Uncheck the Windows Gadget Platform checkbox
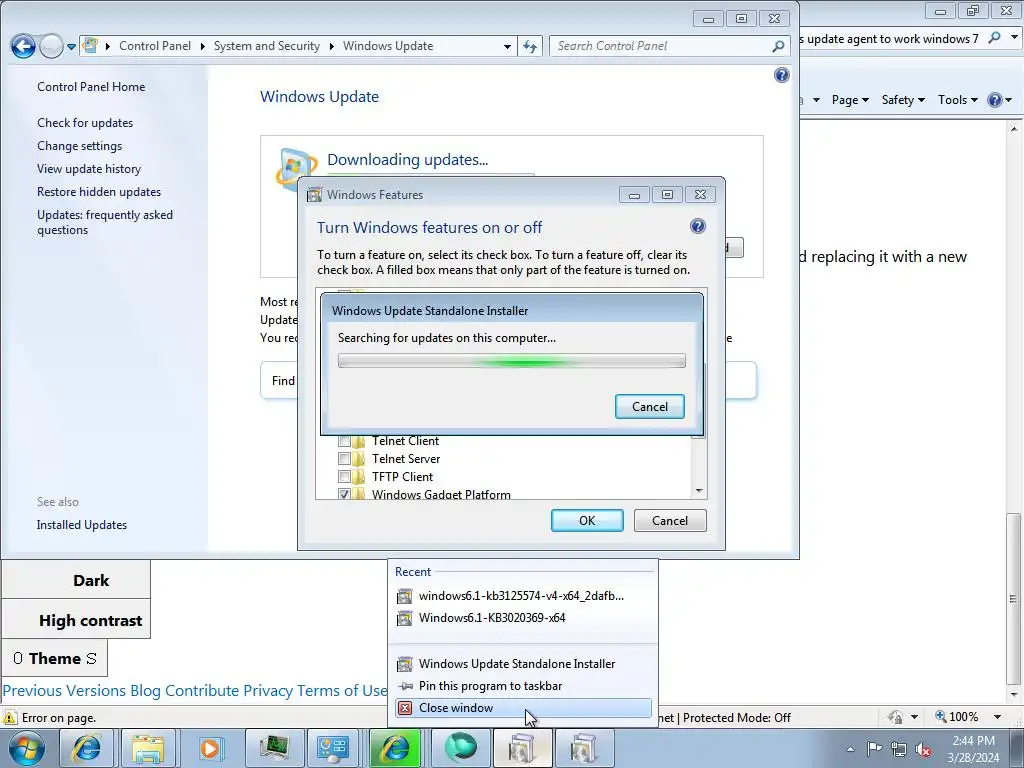This screenshot has width=1024, height=768. (344, 494)
